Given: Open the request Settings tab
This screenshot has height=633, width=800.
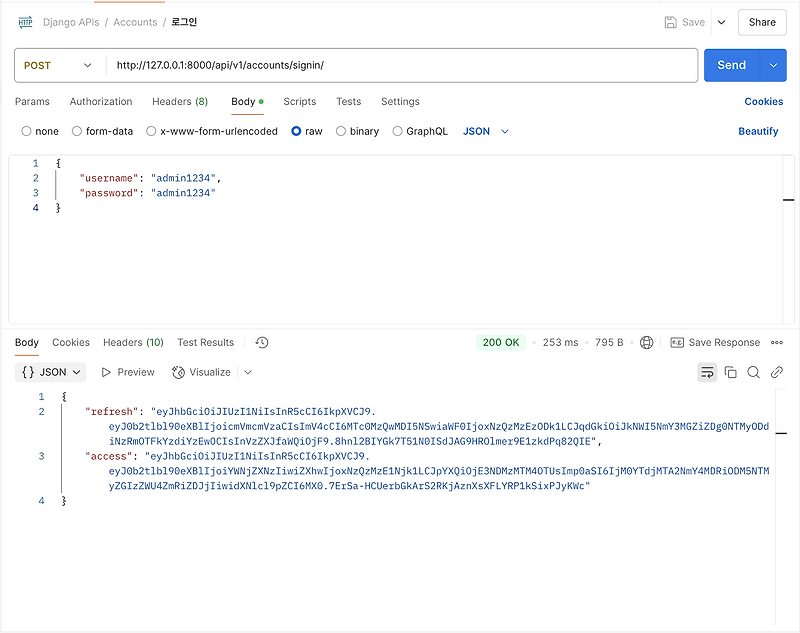Looking at the screenshot, I should pyautogui.click(x=401, y=102).
